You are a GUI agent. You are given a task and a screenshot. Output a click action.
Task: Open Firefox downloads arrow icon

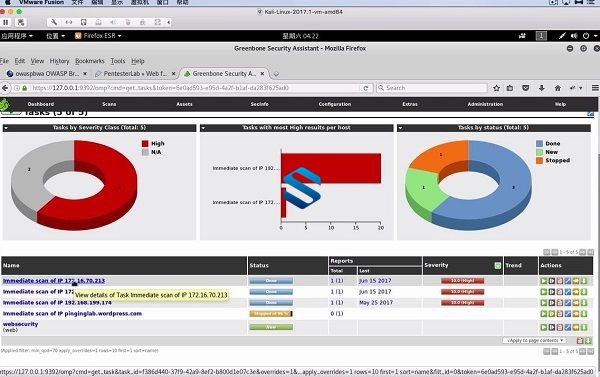(541, 88)
